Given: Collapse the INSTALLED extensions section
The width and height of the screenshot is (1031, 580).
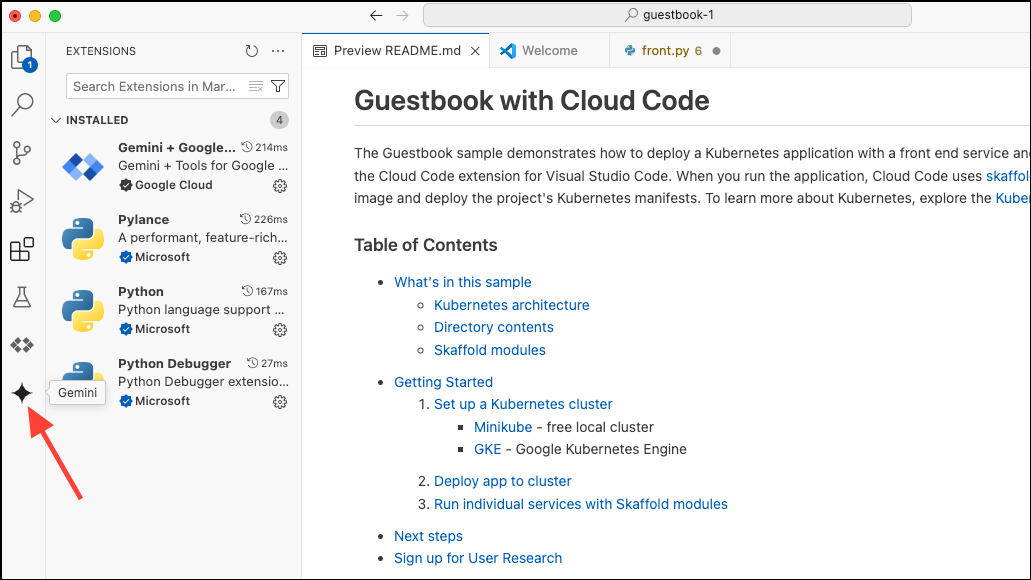Looking at the screenshot, I should 56,120.
